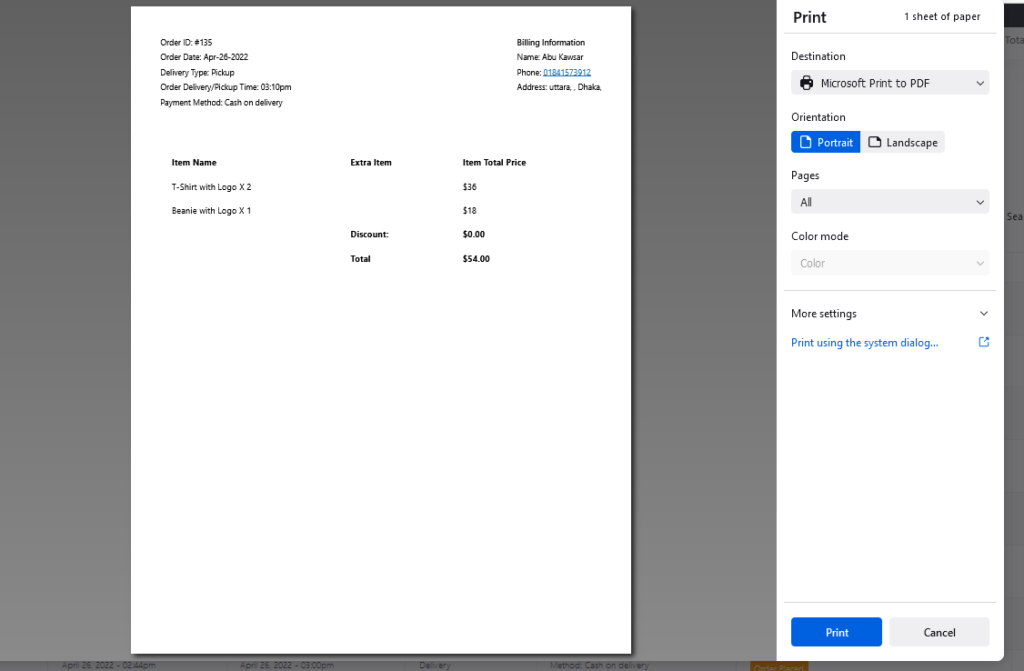Viewport: 1024px width, 671px height.
Task: Click the Order ID #135 text in preview
Action: 186,42
